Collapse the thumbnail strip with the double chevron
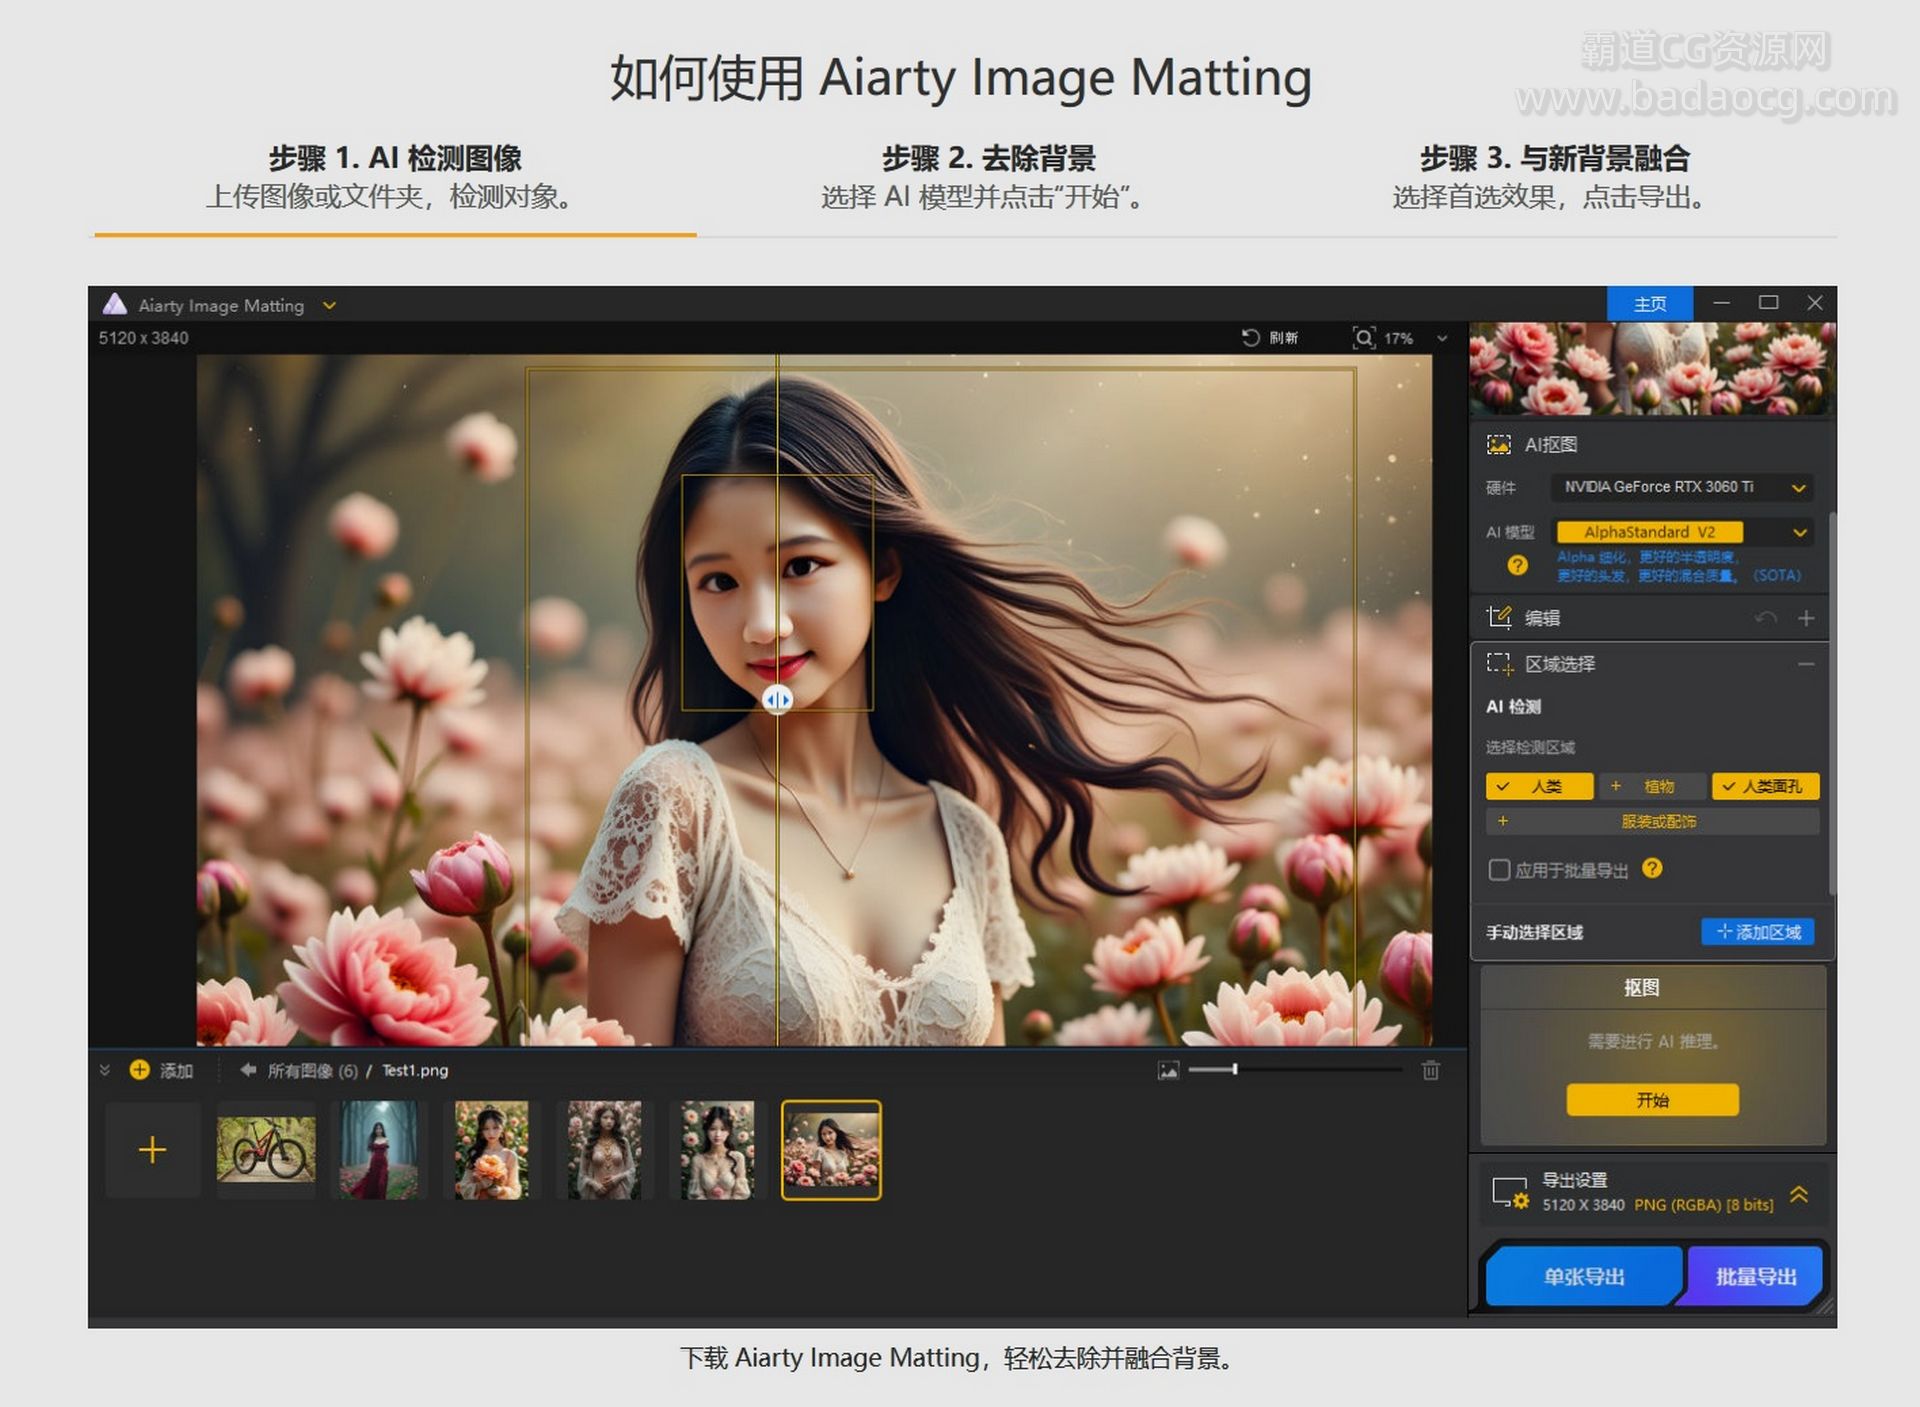This screenshot has height=1407, width=1920. click(104, 1070)
